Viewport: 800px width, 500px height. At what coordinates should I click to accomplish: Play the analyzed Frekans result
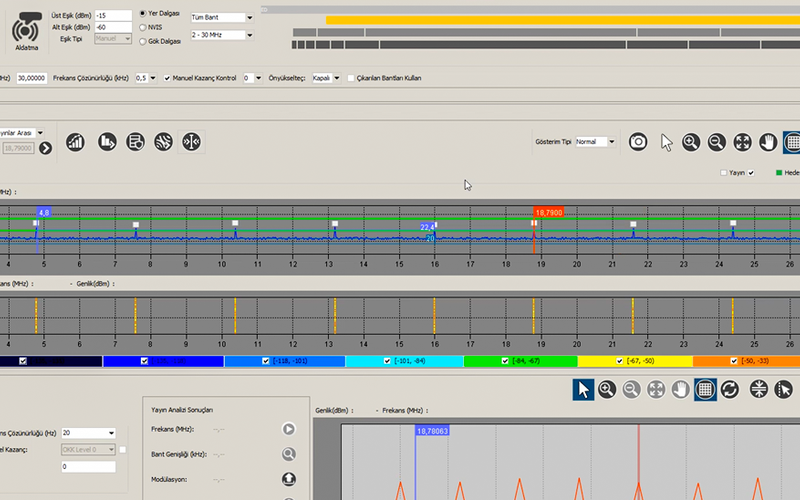tap(289, 429)
